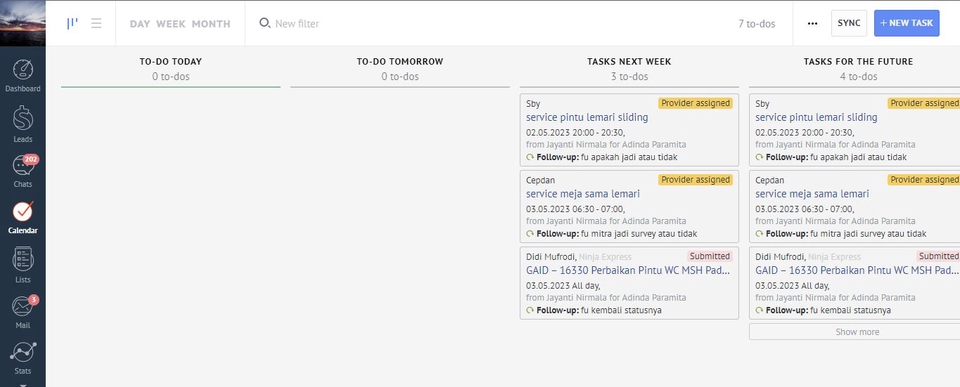The width and height of the screenshot is (960, 387).
Task: Click 'Didi Mufrodi' name in Next Week card
Action: (551, 257)
